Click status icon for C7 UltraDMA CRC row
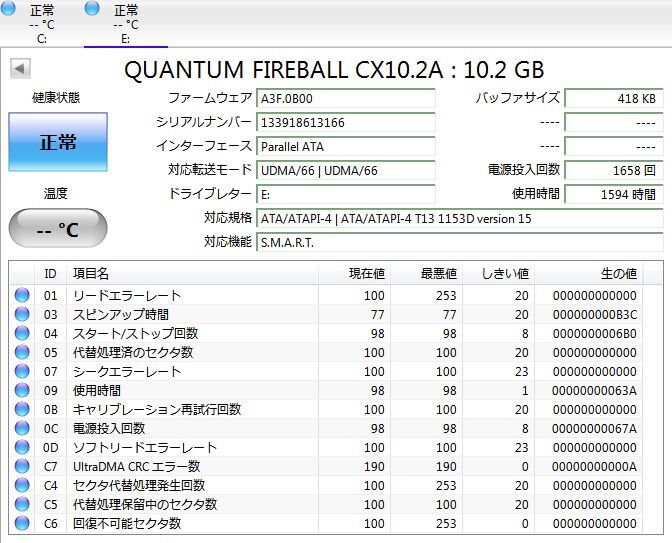Viewport: 672px width, 543px height. click(x=22, y=466)
